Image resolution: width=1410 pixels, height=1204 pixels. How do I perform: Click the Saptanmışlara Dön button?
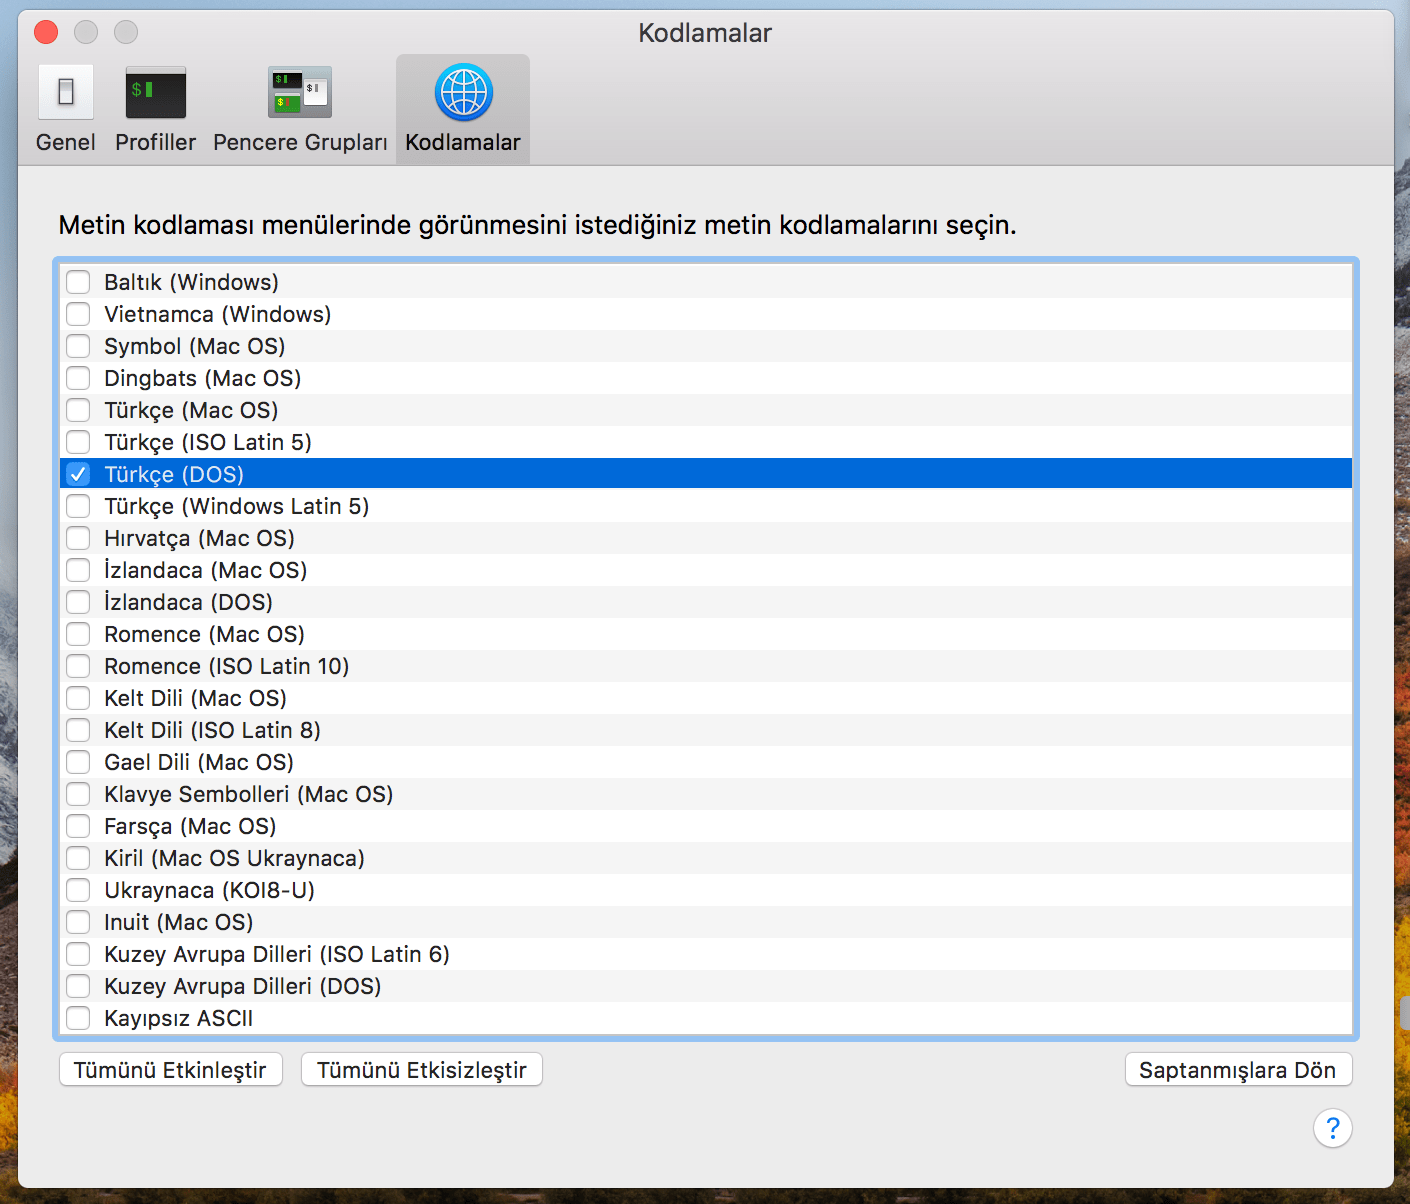(1238, 1070)
